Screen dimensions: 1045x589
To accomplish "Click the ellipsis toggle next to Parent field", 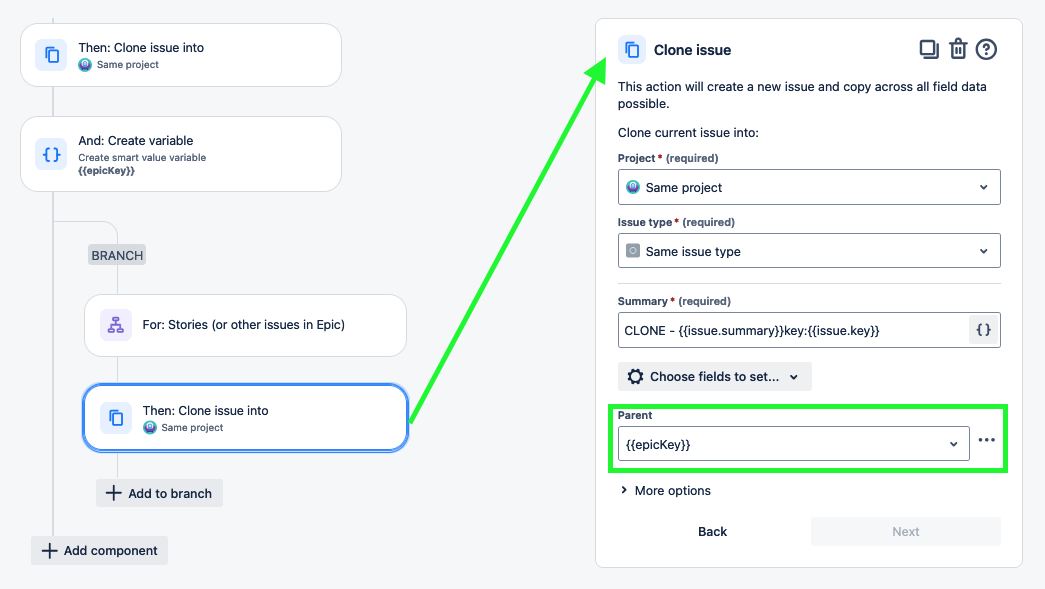I will click(x=985, y=441).
